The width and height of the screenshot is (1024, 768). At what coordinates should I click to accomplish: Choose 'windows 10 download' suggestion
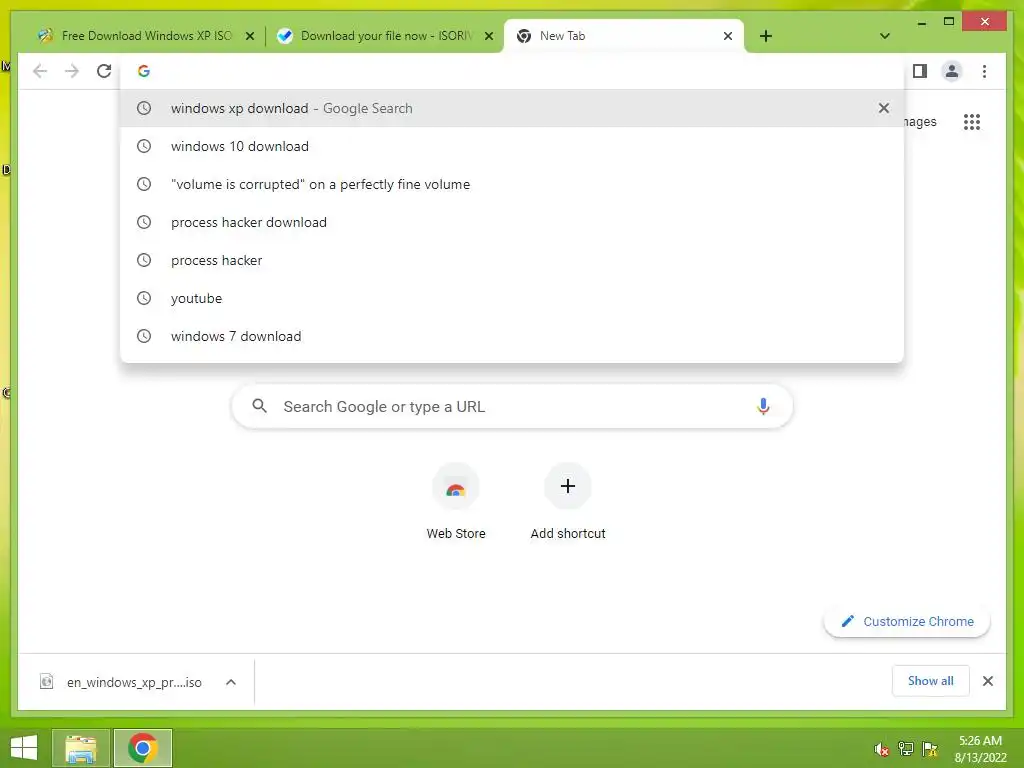point(512,146)
